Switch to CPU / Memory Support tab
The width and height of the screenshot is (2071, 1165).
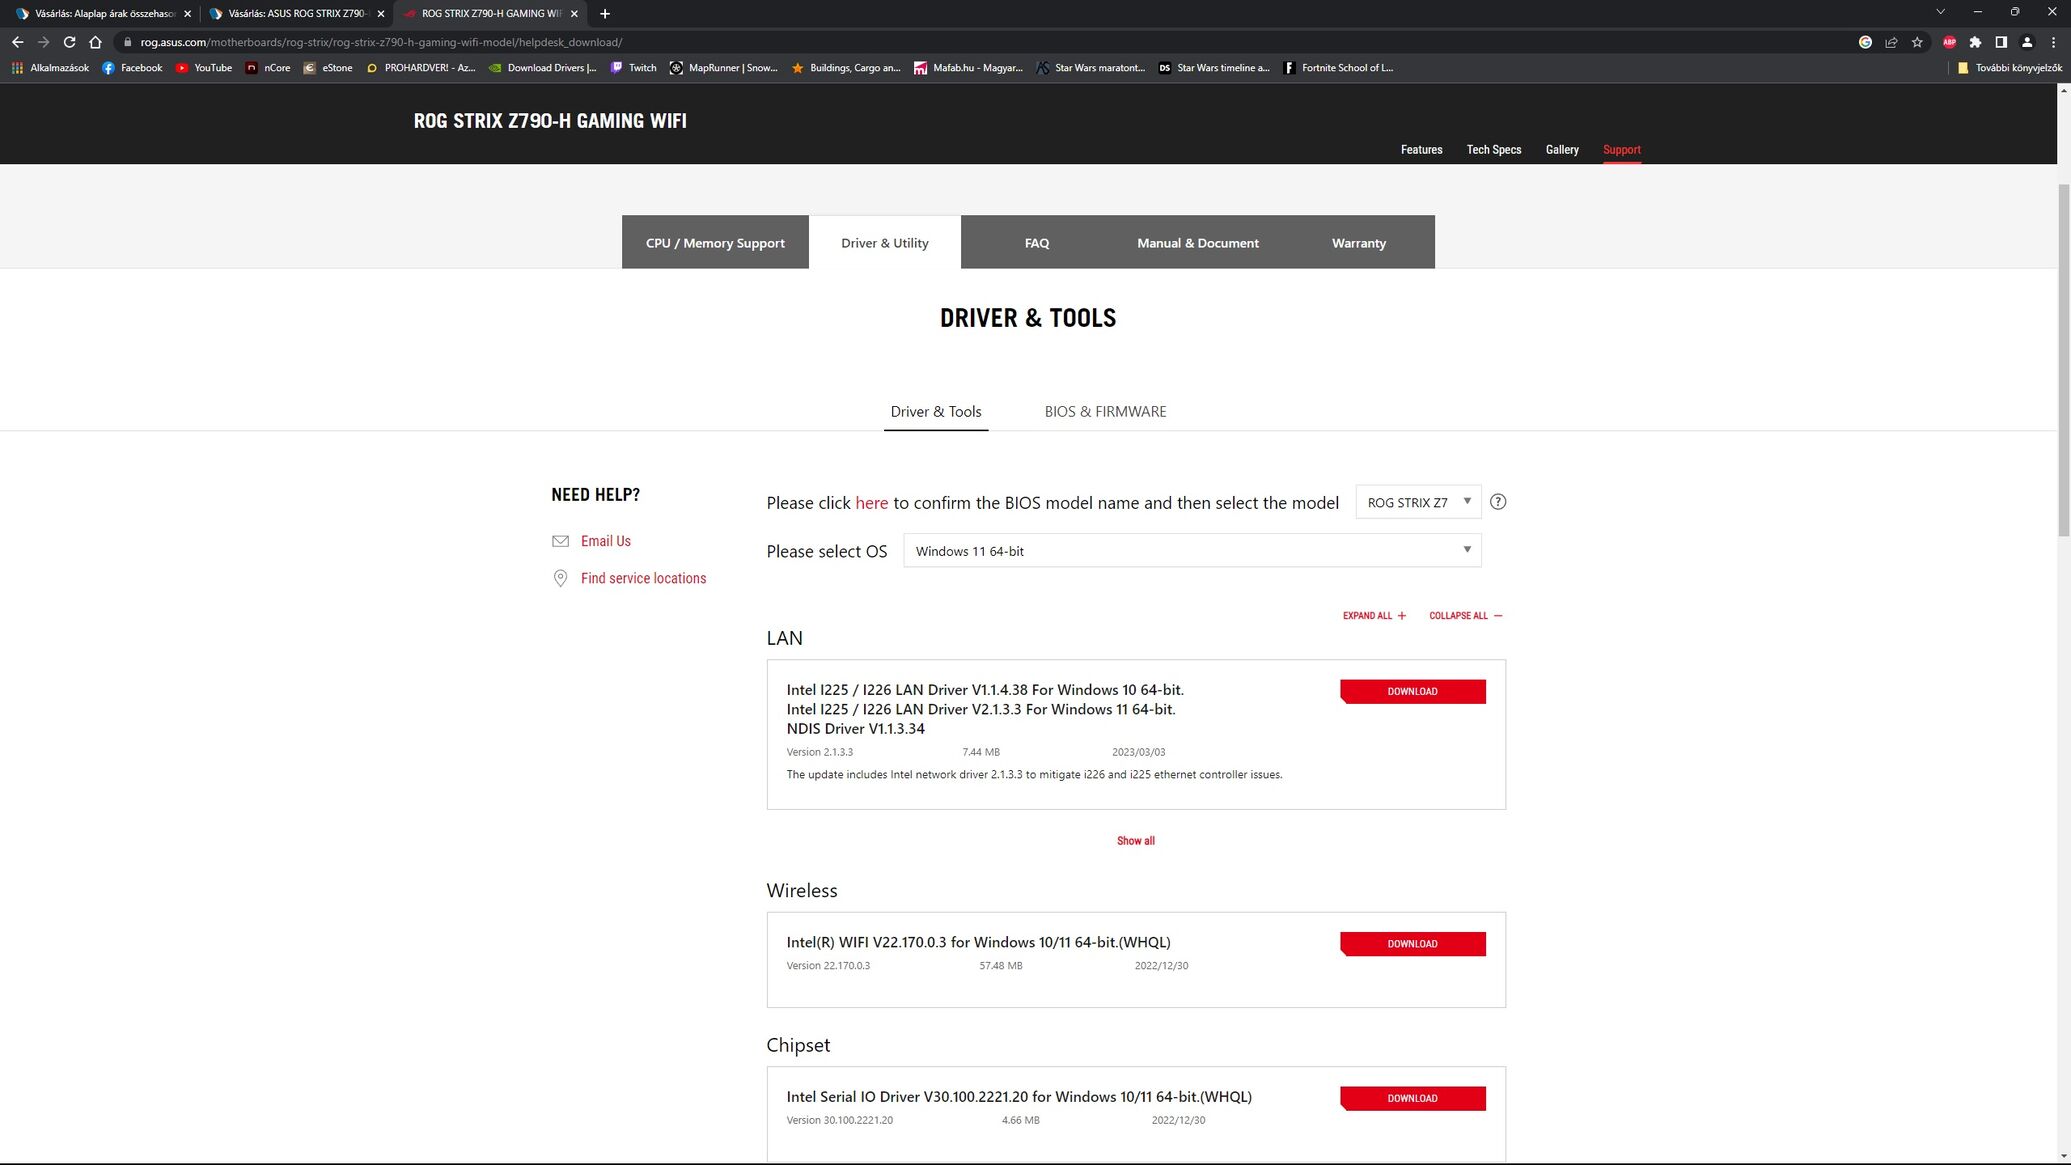[x=715, y=242]
